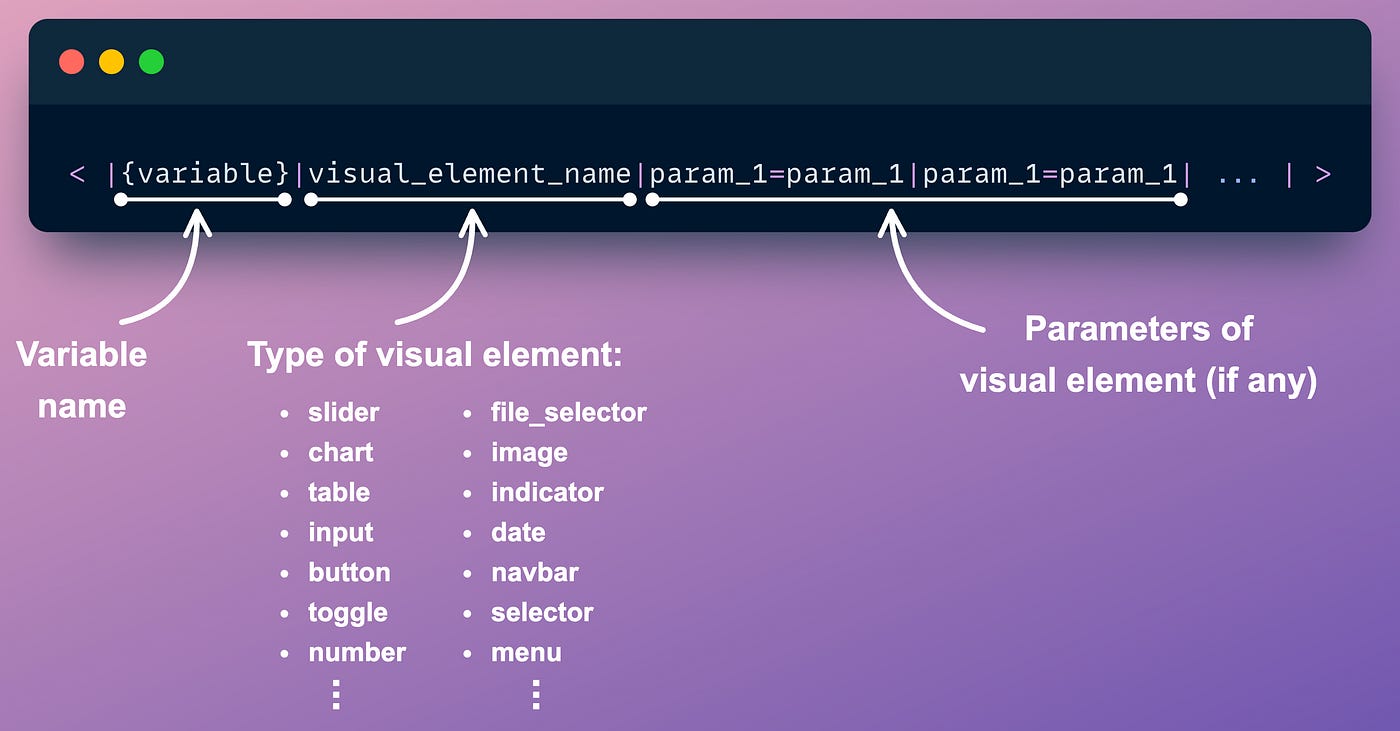Select the indicator element type
Image resolution: width=1400 pixels, height=731 pixels.
pyautogui.click(x=547, y=492)
